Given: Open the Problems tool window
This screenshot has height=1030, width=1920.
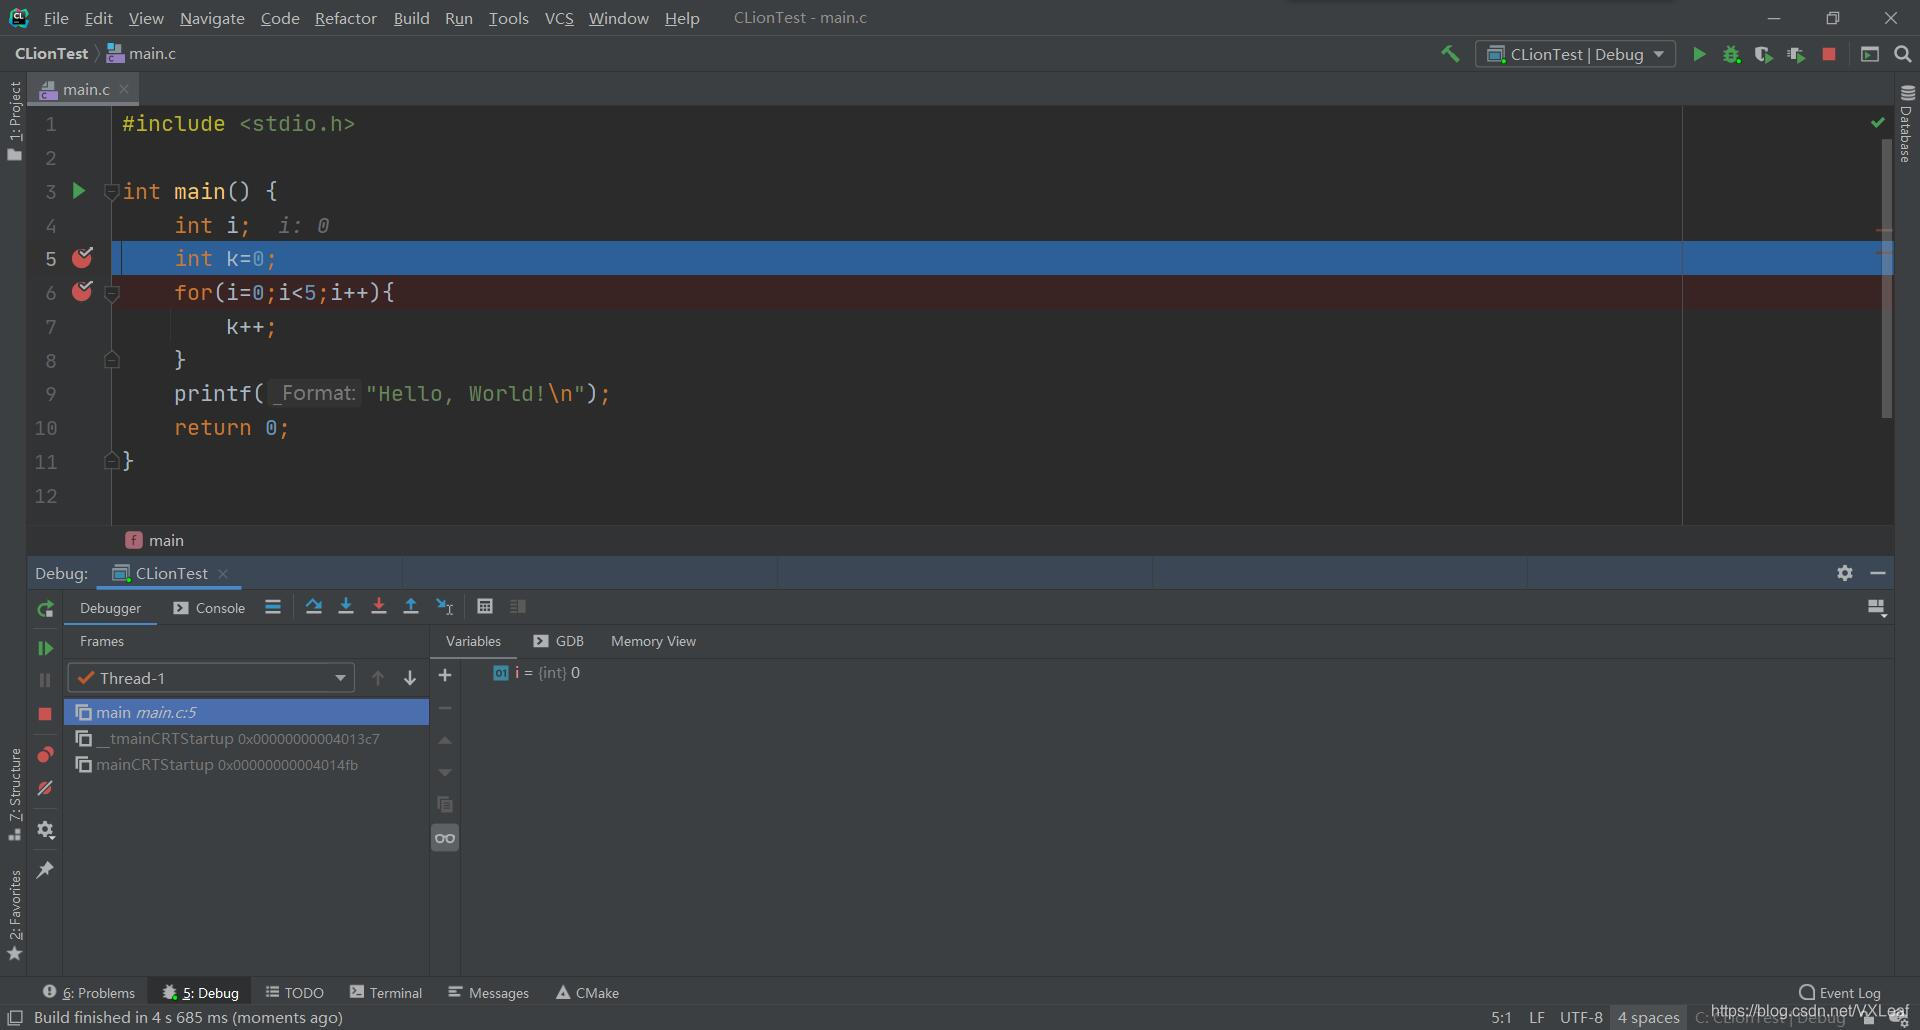Looking at the screenshot, I should 89,992.
